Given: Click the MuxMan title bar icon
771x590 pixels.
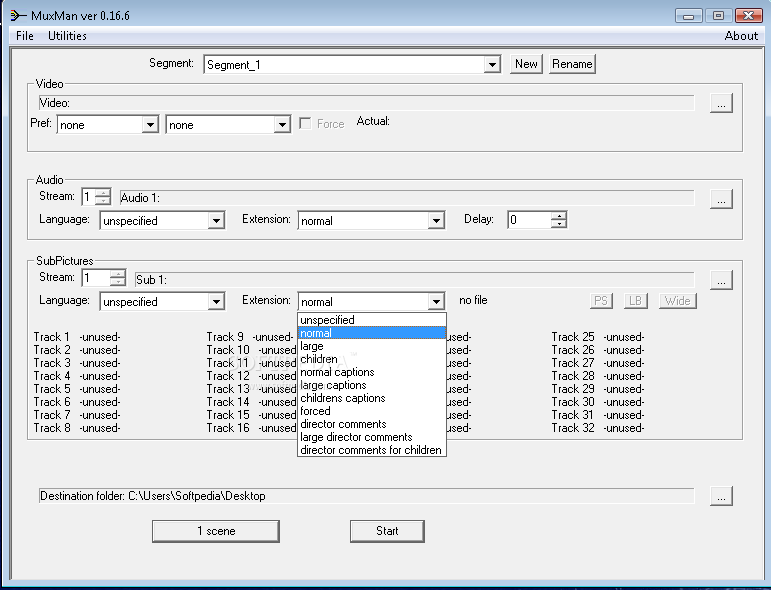Looking at the screenshot, I should coord(18,16).
